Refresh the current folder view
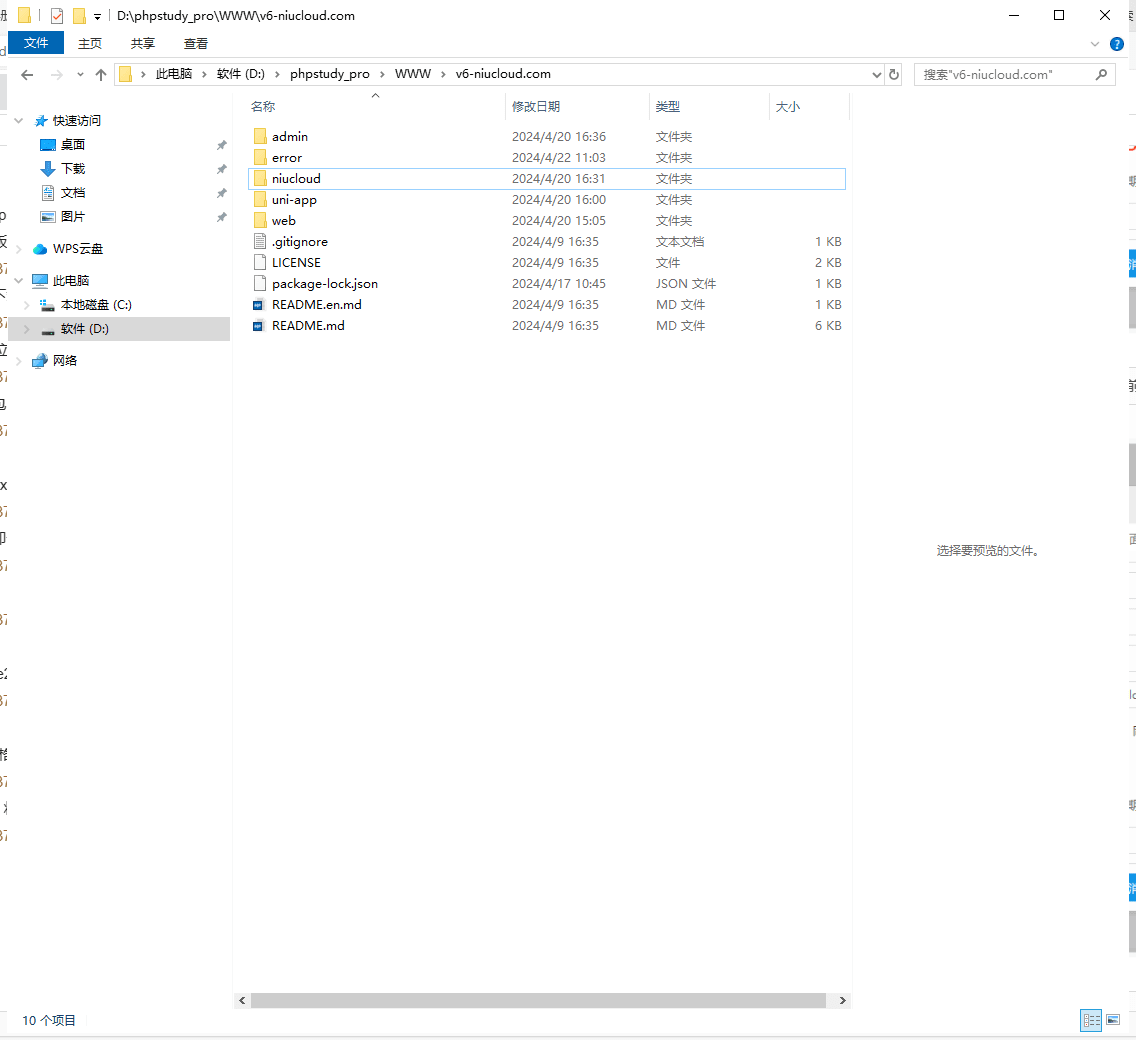1136x1040 pixels. point(894,75)
